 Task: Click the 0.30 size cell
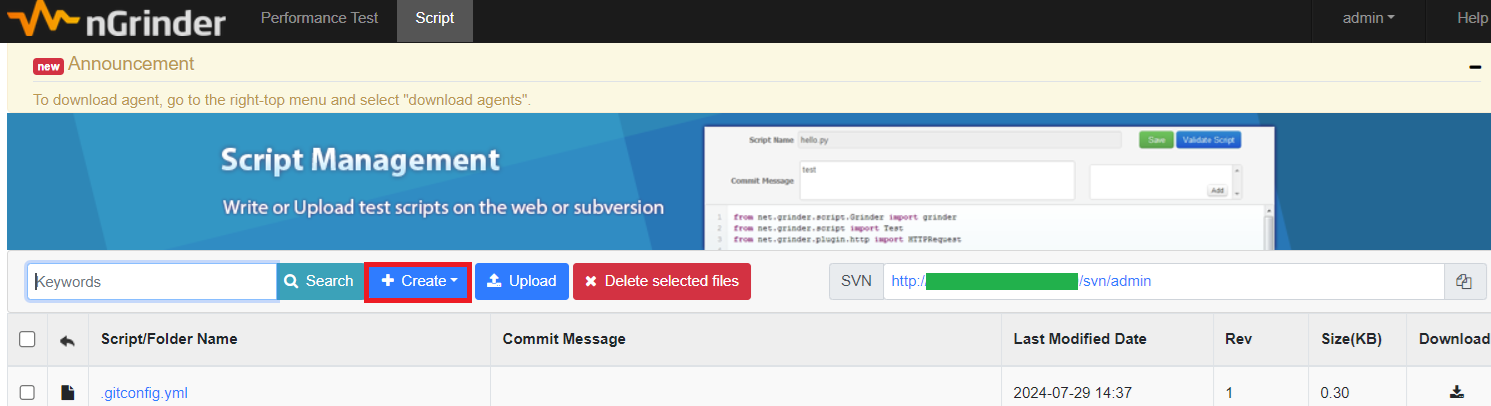click(1334, 393)
